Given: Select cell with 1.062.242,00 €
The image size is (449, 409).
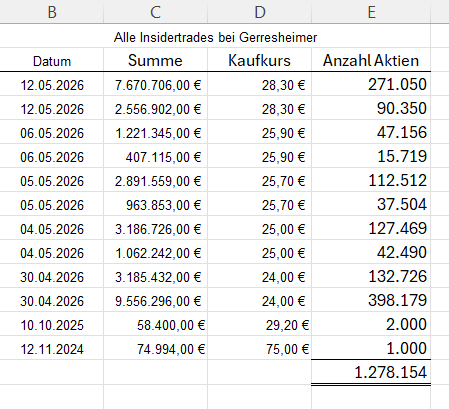Looking at the screenshot, I should pyautogui.click(x=155, y=253).
